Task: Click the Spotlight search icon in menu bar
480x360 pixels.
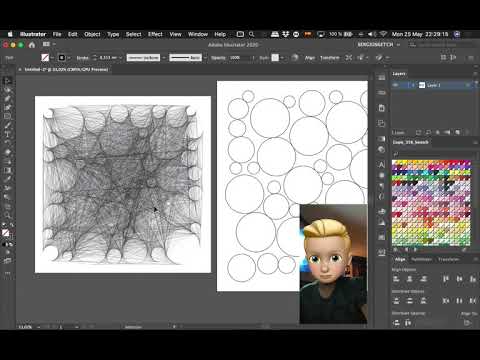Action: click(x=252, y=34)
